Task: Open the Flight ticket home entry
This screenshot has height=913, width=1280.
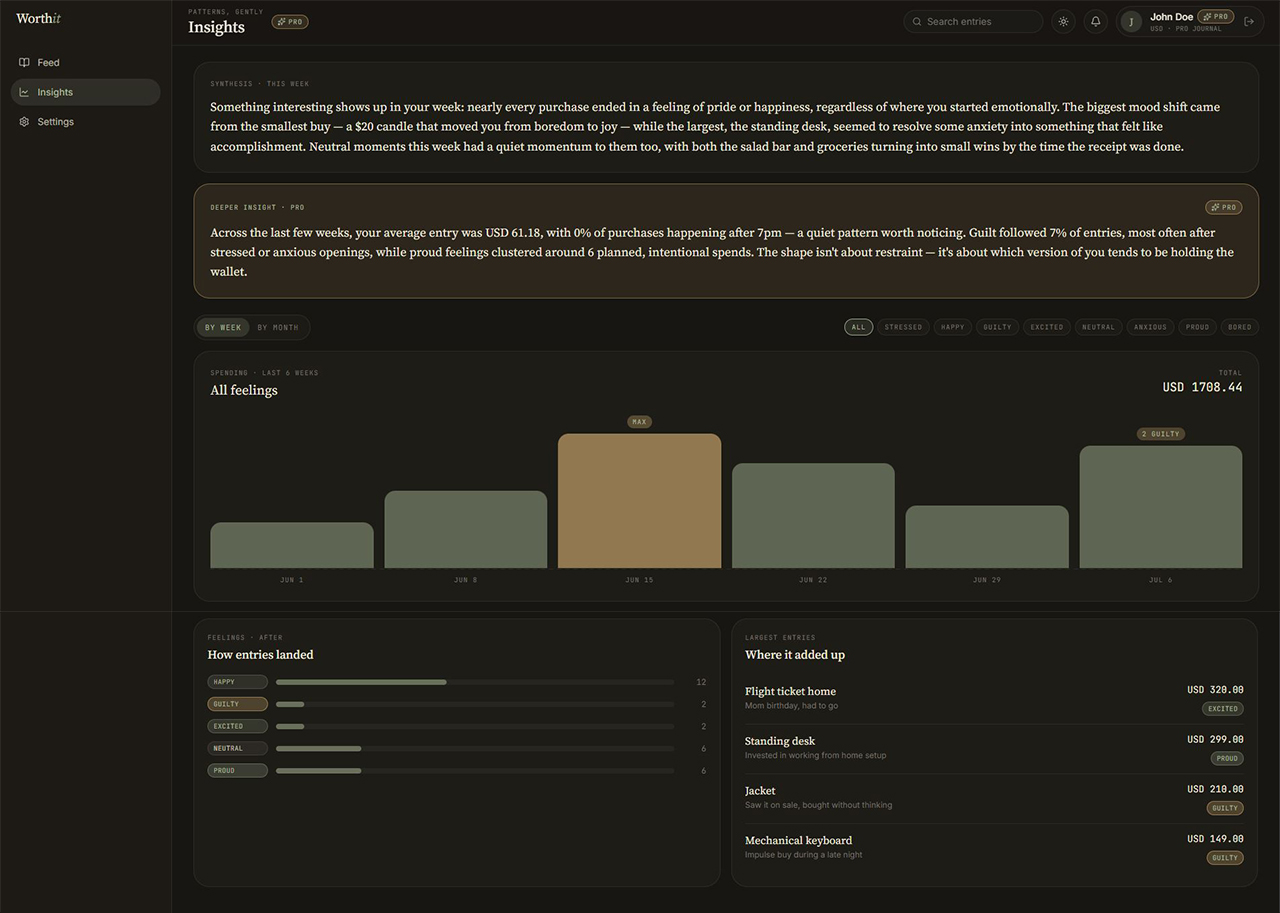Action: pos(994,699)
